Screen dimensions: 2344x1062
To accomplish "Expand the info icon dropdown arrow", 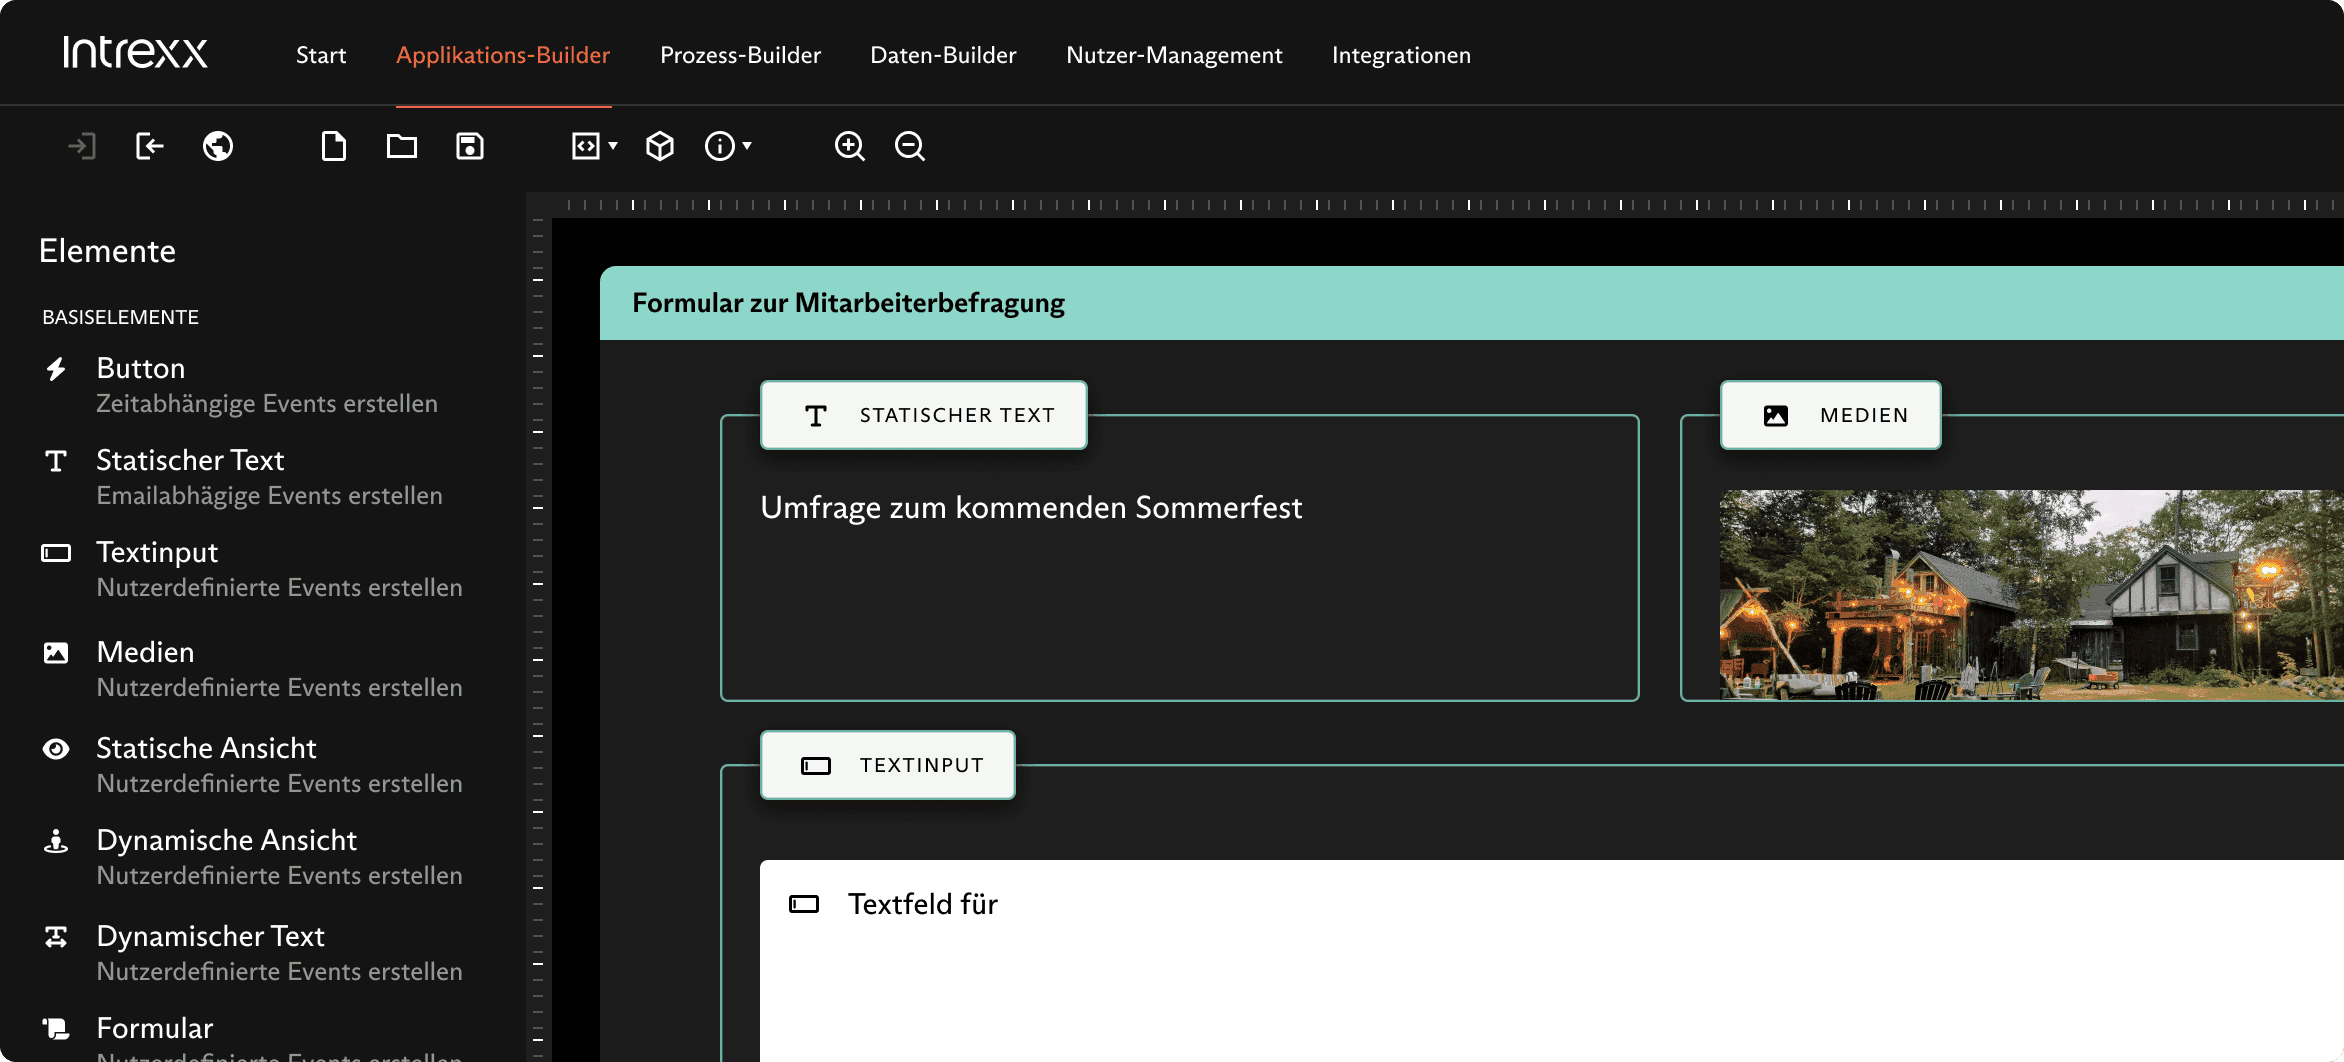I will (x=747, y=146).
